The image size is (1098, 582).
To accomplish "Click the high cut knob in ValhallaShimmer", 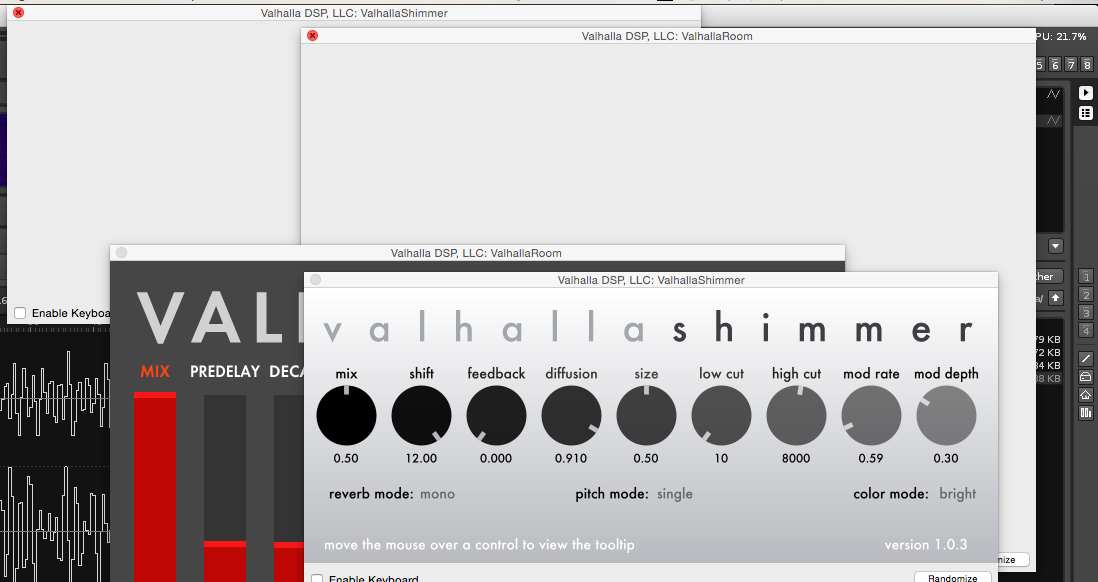I will 796,415.
